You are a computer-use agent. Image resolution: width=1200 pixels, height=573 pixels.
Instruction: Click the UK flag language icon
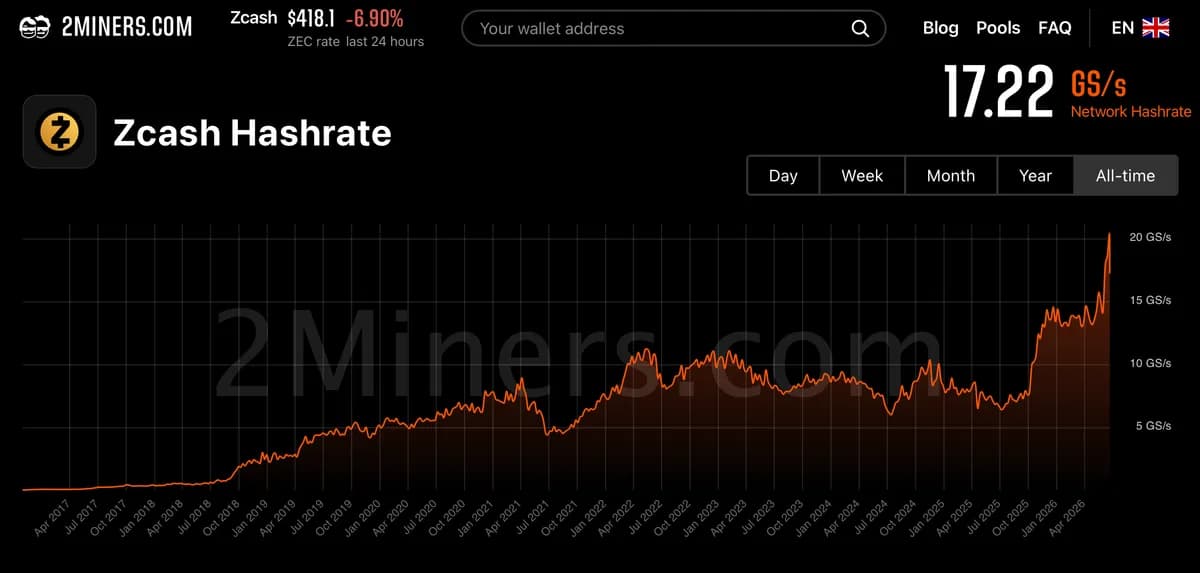(1156, 28)
